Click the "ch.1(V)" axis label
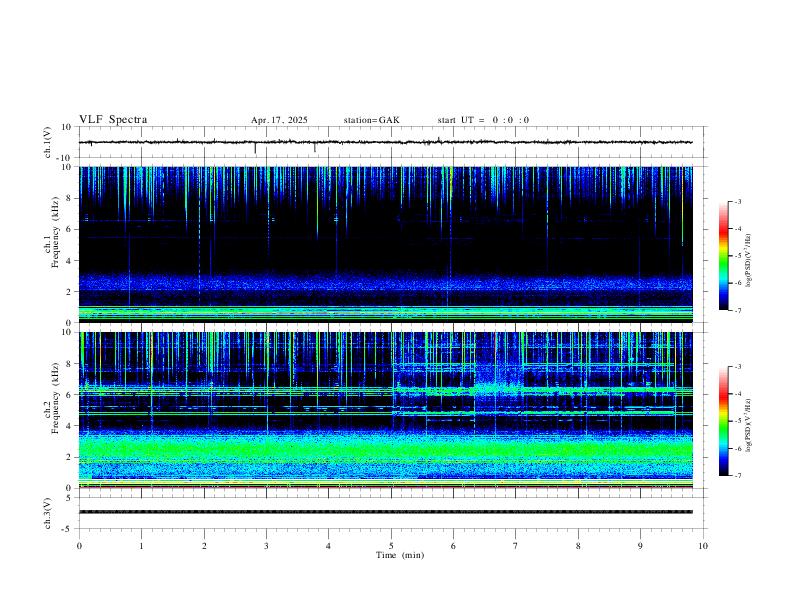Screen dimensions: 792x612 click(48, 142)
